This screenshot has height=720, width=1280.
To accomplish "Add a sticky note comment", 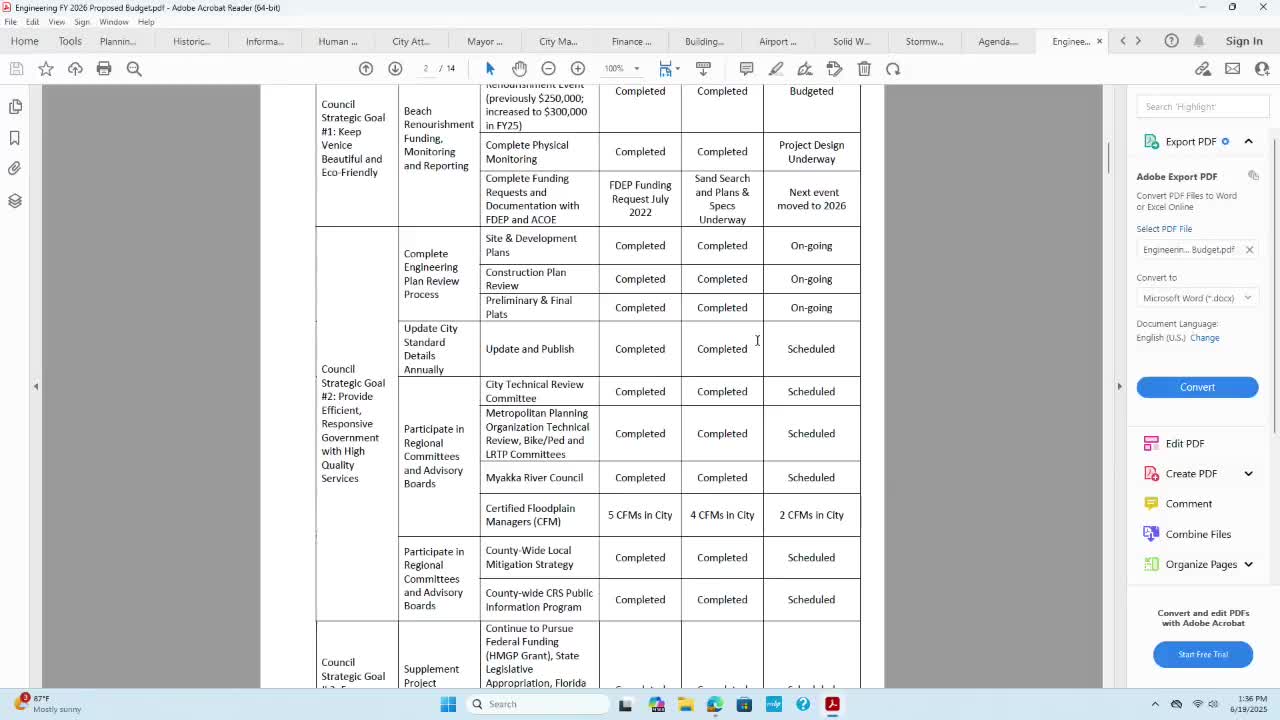I will tap(746, 68).
